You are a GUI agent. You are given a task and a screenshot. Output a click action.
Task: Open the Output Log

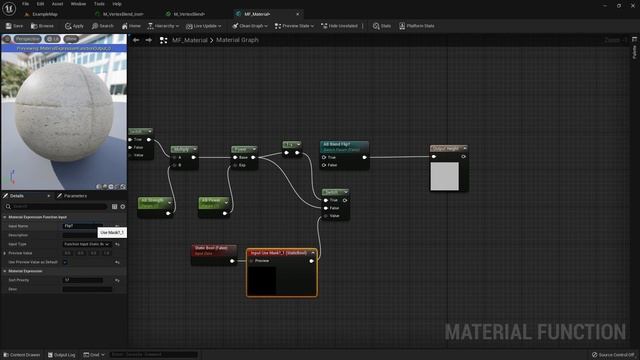62,355
